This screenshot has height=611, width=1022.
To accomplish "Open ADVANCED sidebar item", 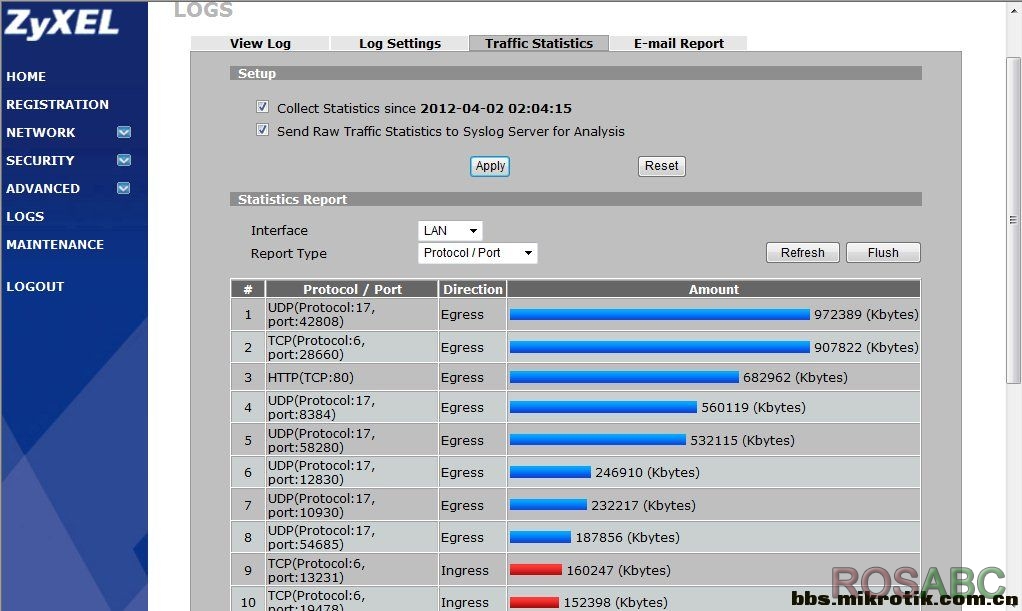I will [43, 188].
